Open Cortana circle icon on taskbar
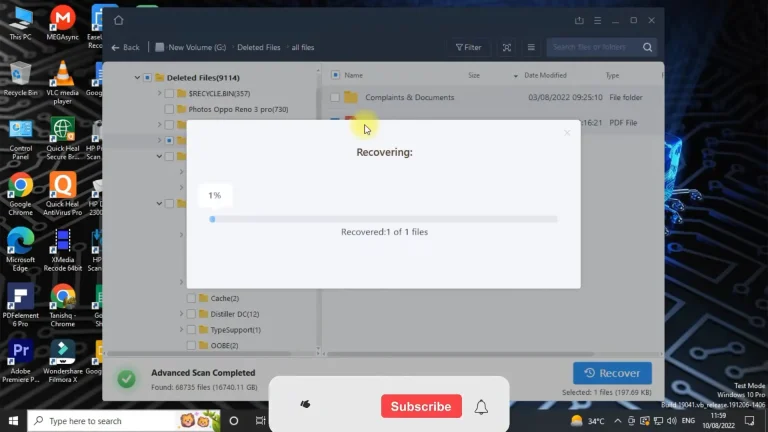Viewport: 768px width, 432px height. coord(234,421)
